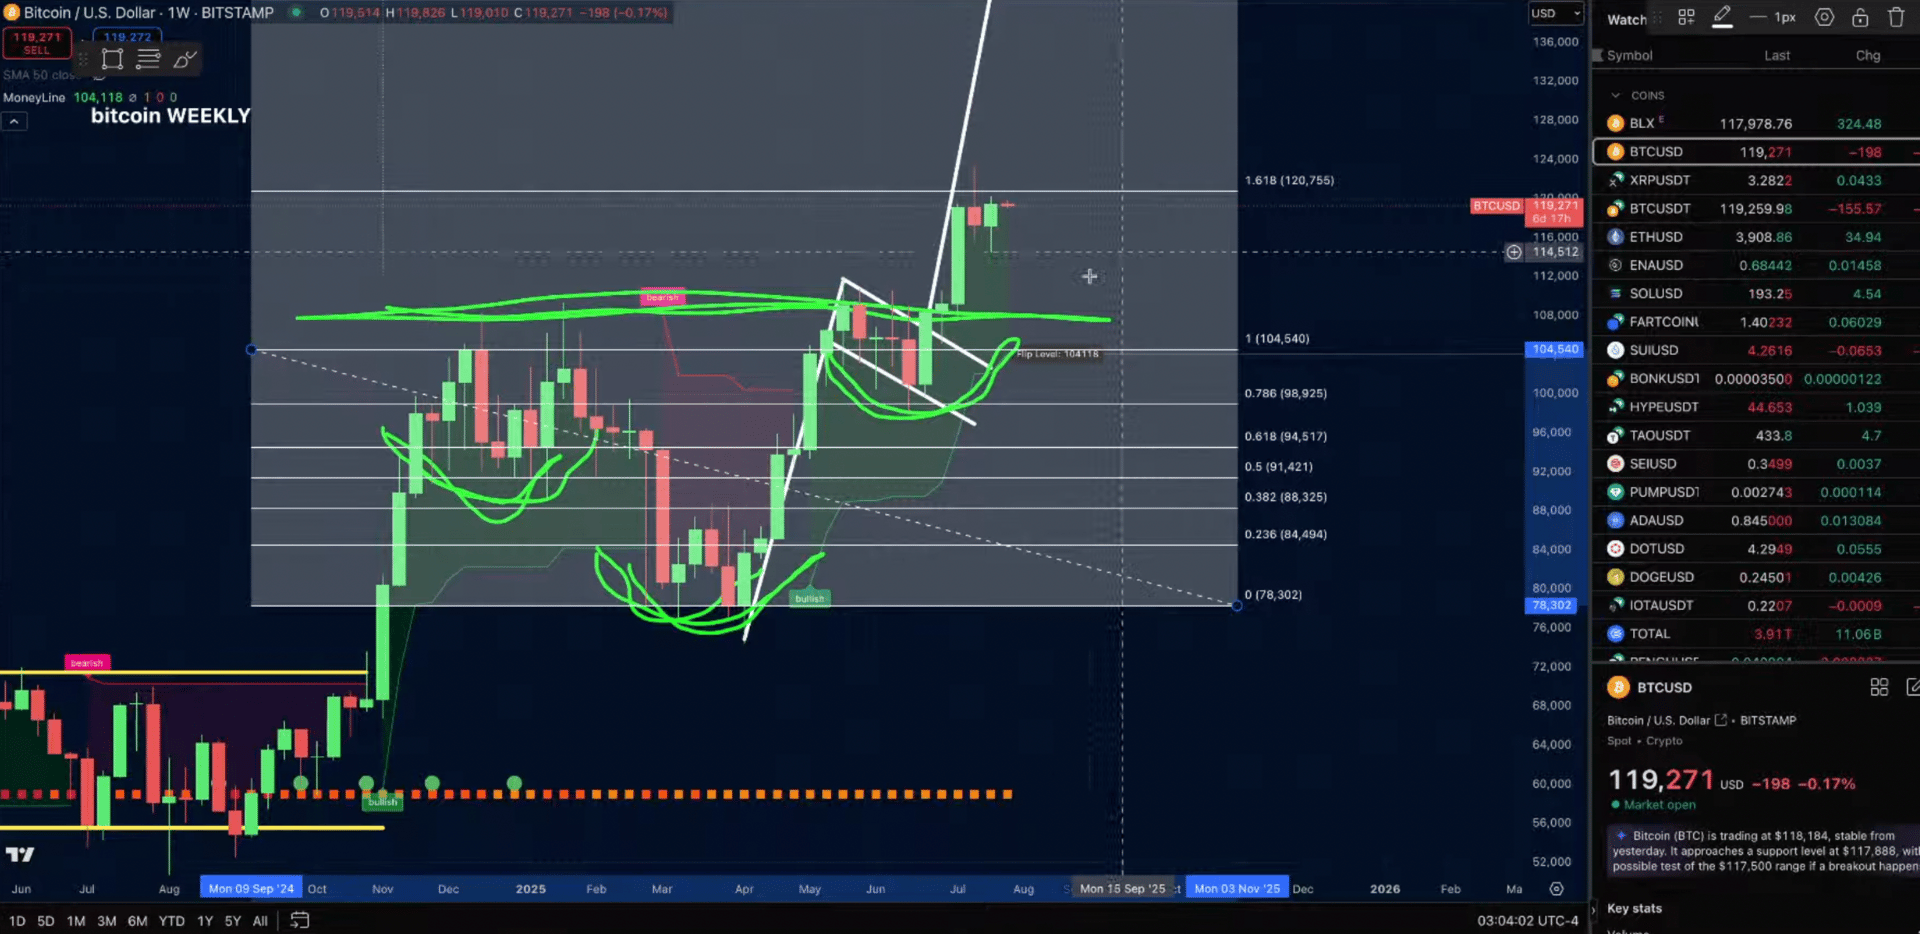
Task: Click the ENAUSD coin icon
Action: tap(1615, 266)
